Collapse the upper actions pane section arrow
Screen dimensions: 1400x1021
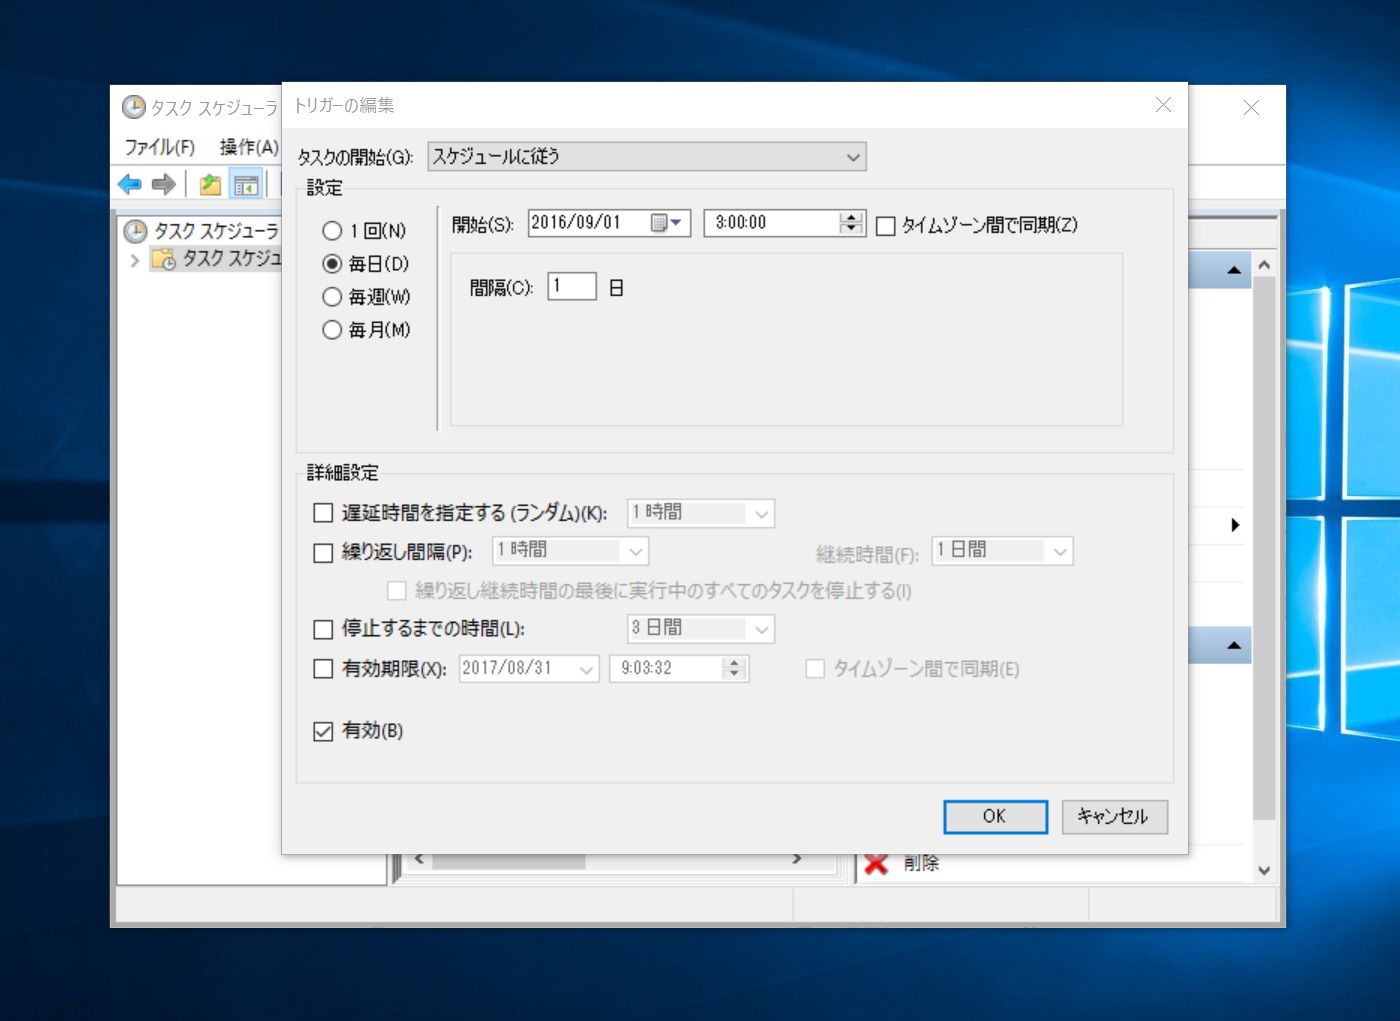click(1234, 270)
